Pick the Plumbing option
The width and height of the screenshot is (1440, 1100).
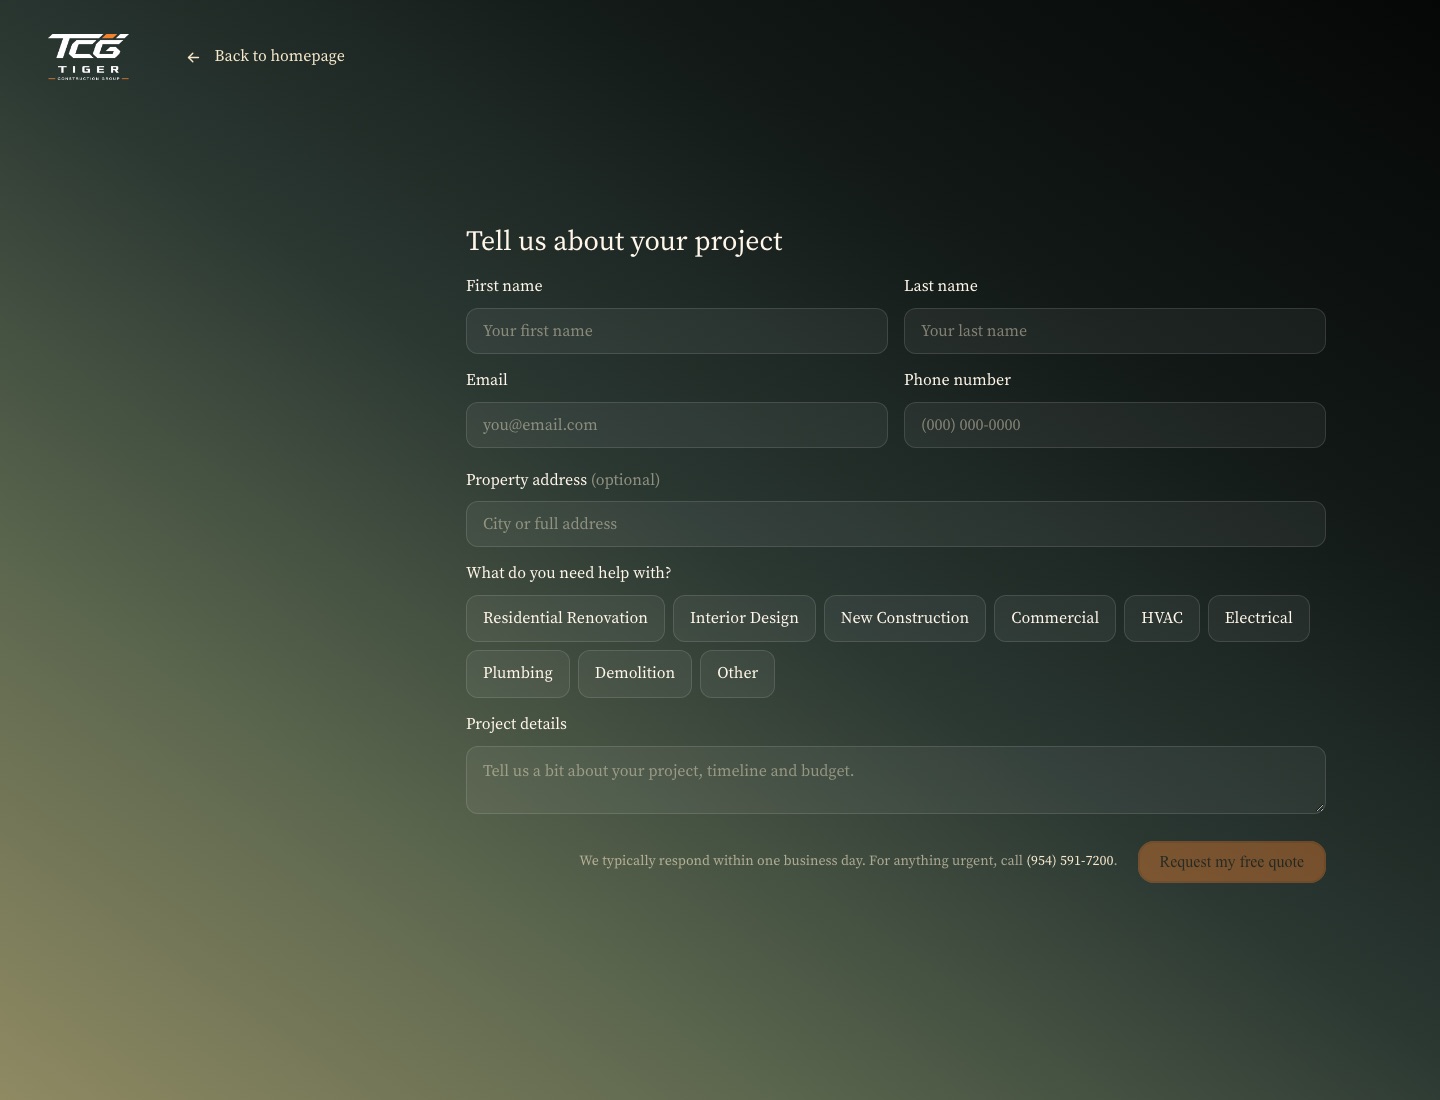tap(518, 673)
